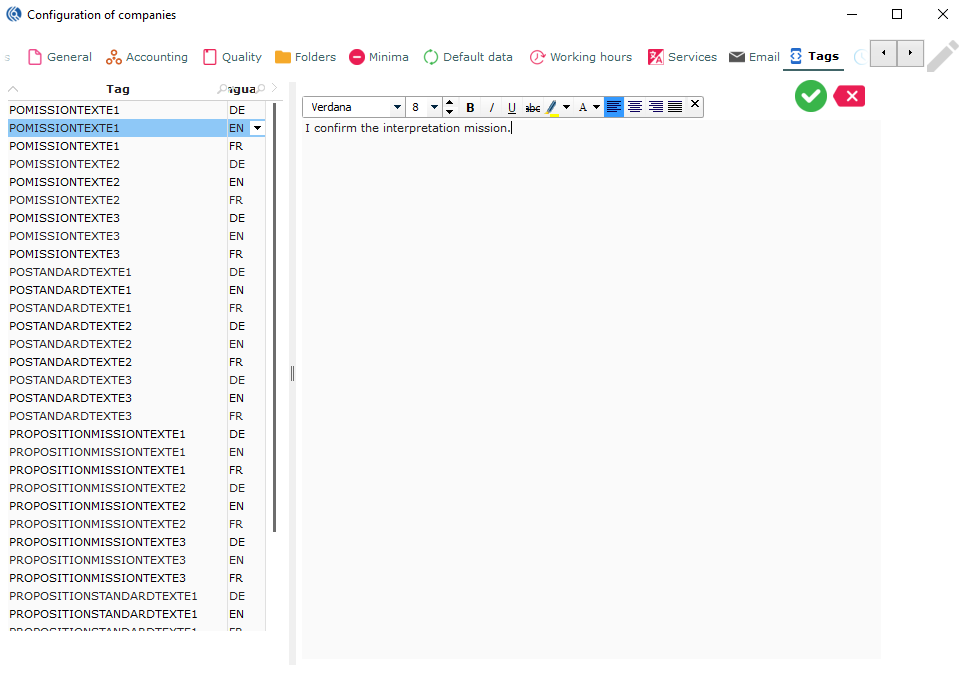Image resolution: width=961 pixels, height=674 pixels.
Task: Open the Verdana font name dropdown
Action: pos(397,107)
